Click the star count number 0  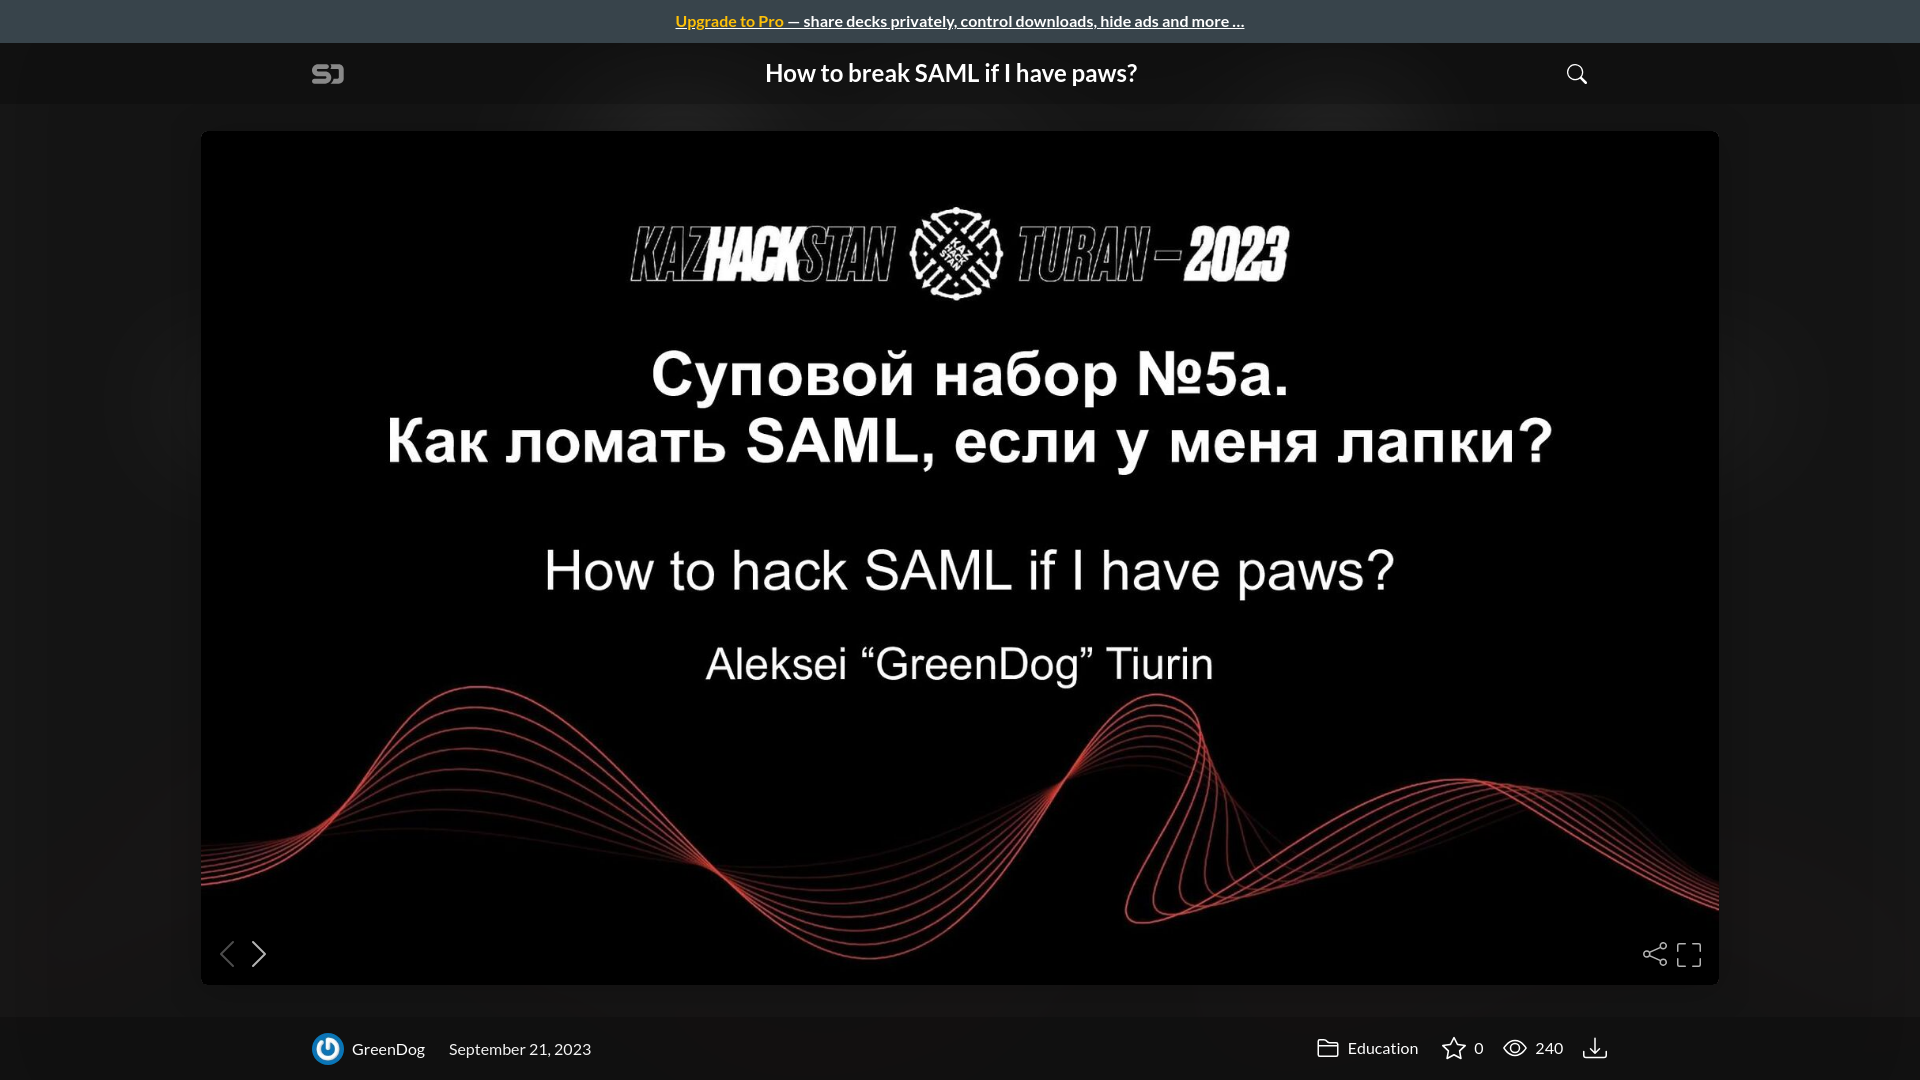(1477, 1047)
